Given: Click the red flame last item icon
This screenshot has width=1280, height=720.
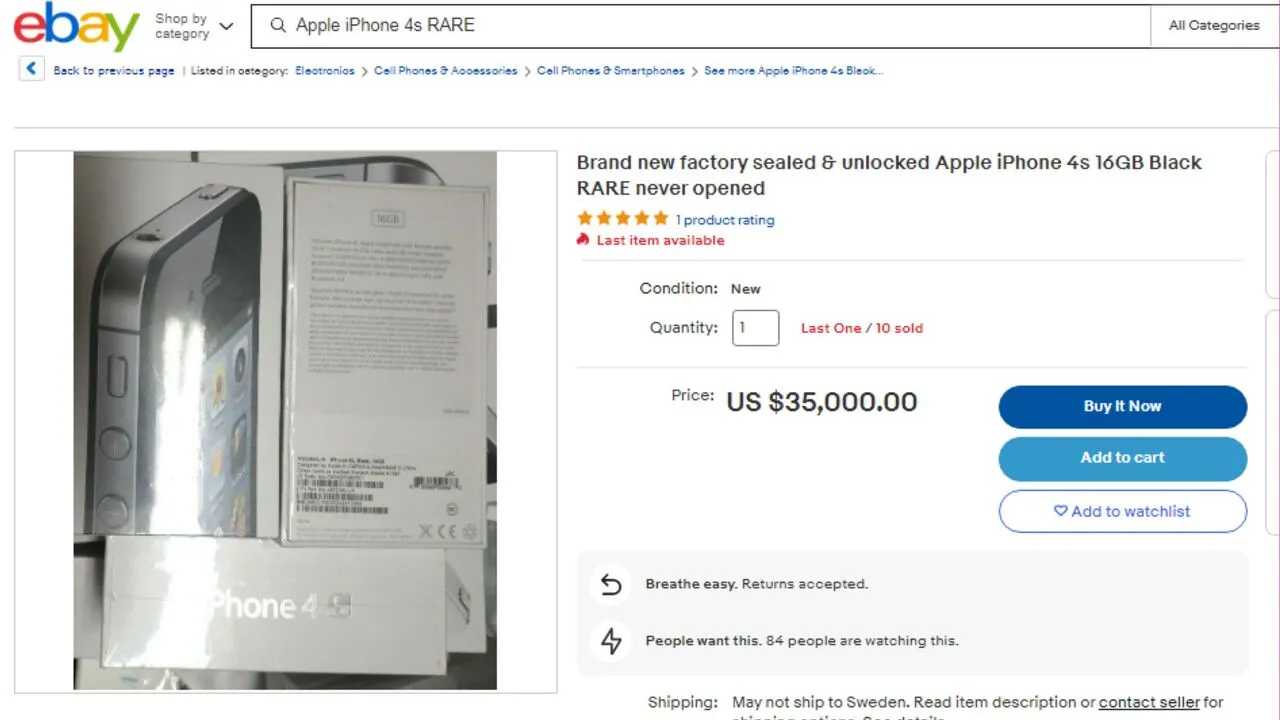Looking at the screenshot, I should (x=583, y=240).
